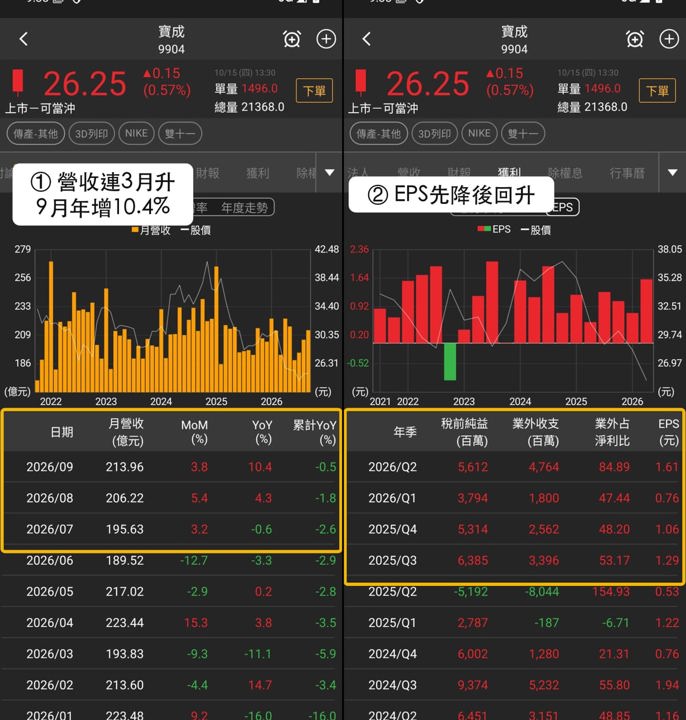Select ratio value -6.71 for 2025/Q1
The image size is (686, 720).
(615, 623)
